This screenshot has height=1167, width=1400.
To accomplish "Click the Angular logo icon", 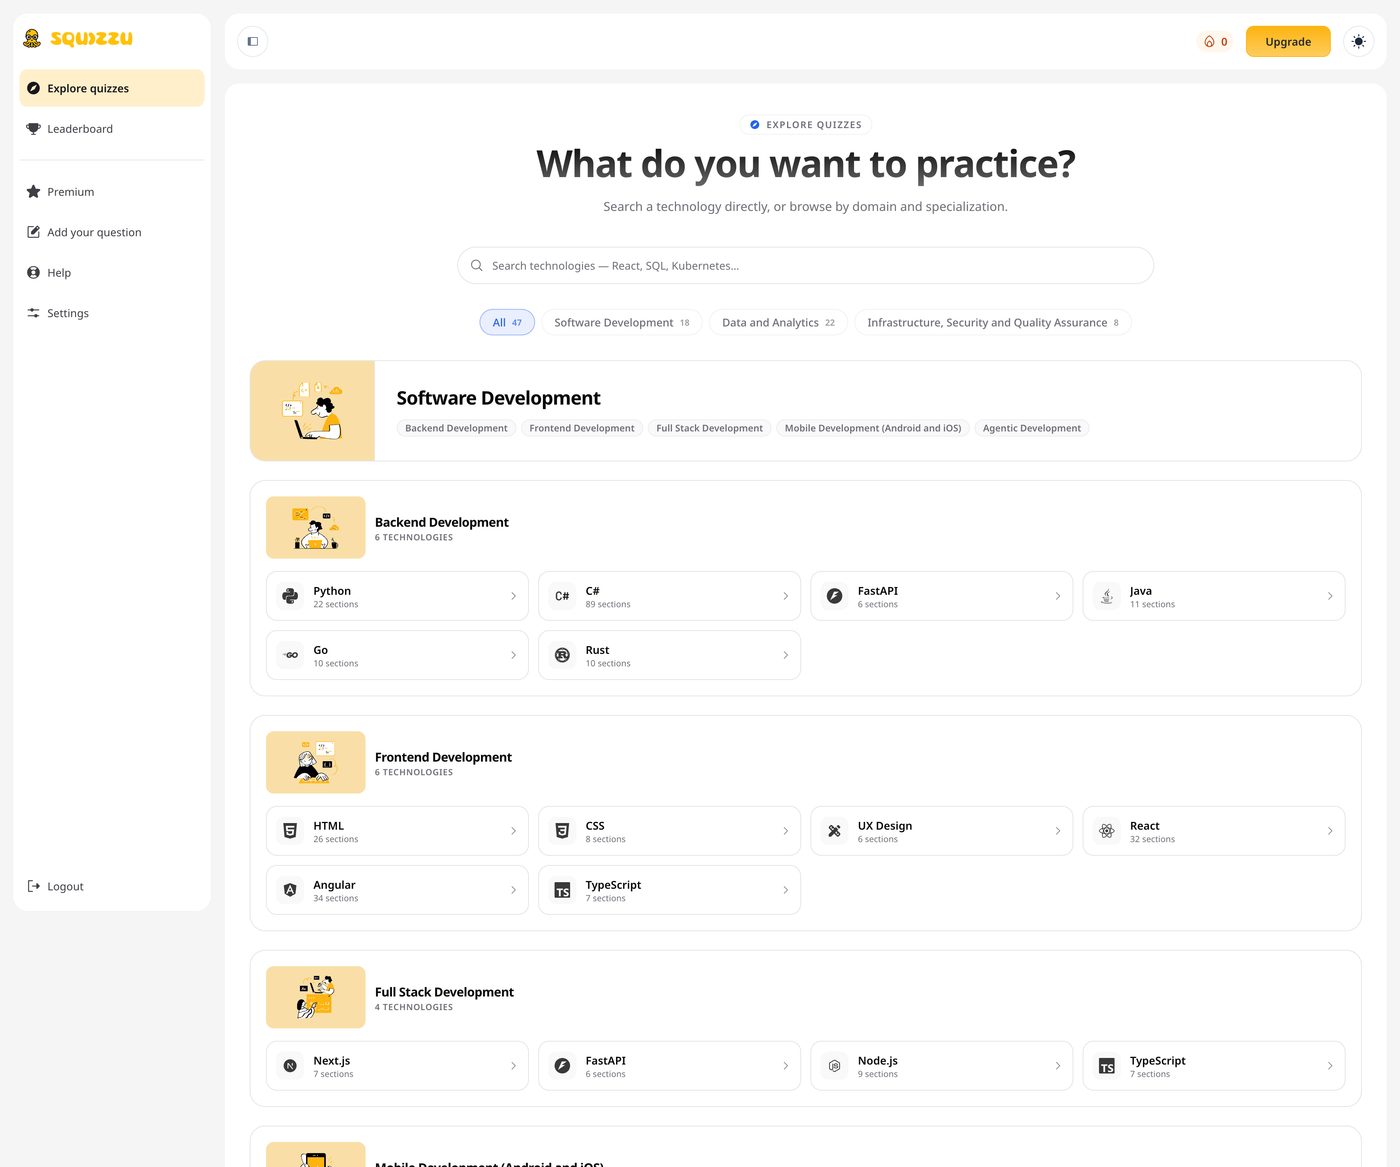I will coord(290,890).
